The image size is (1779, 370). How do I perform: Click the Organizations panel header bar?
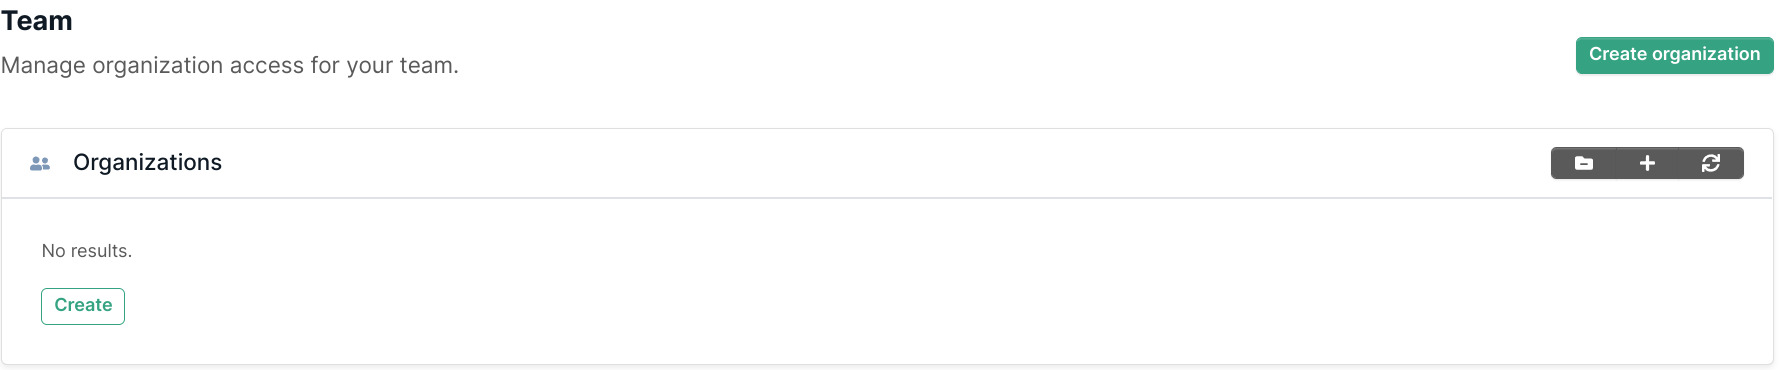887,163
